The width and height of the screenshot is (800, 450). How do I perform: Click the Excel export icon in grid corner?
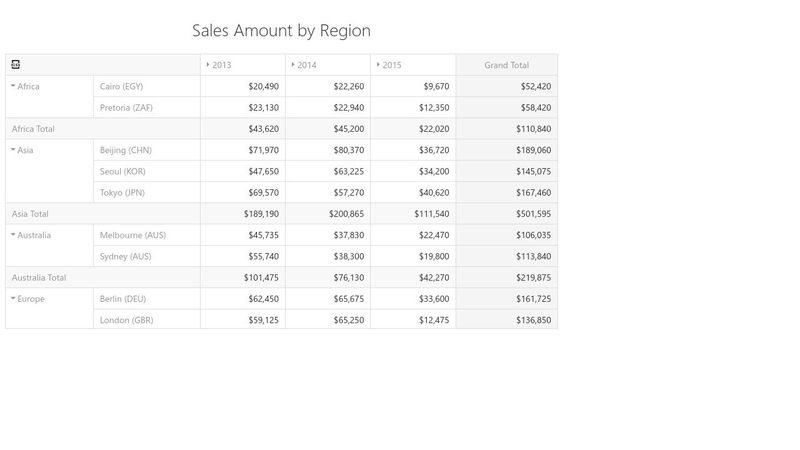(x=16, y=65)
